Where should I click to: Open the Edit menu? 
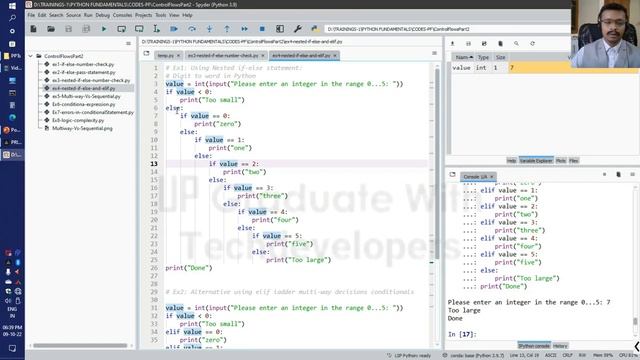click(42, 15)
